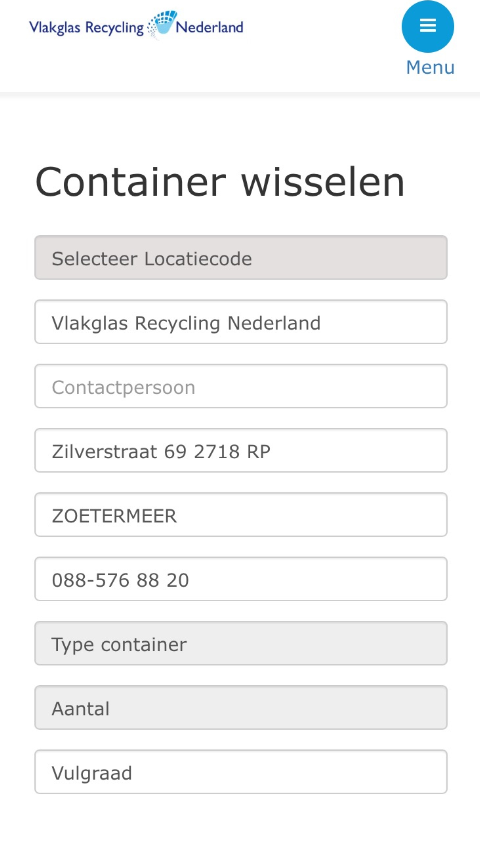The height and width of the screenshot is (851, 480).
Task: Click the 088-576 88 20 phone field
Action: pyautogui.click(x=241, y=579)
